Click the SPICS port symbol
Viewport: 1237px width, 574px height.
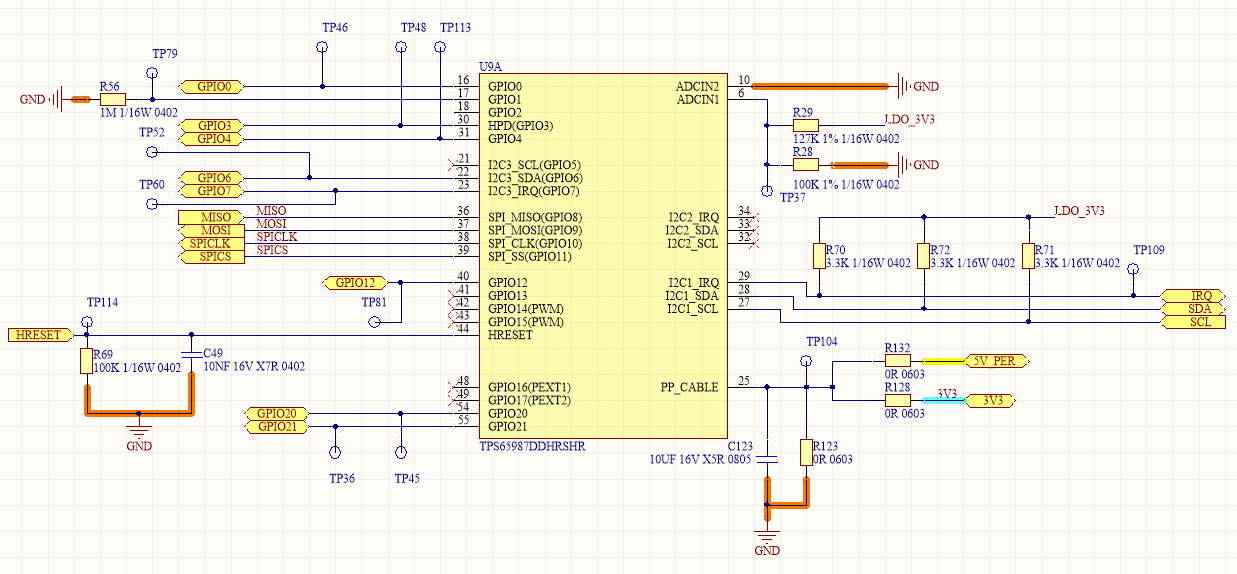click(212, 257)
